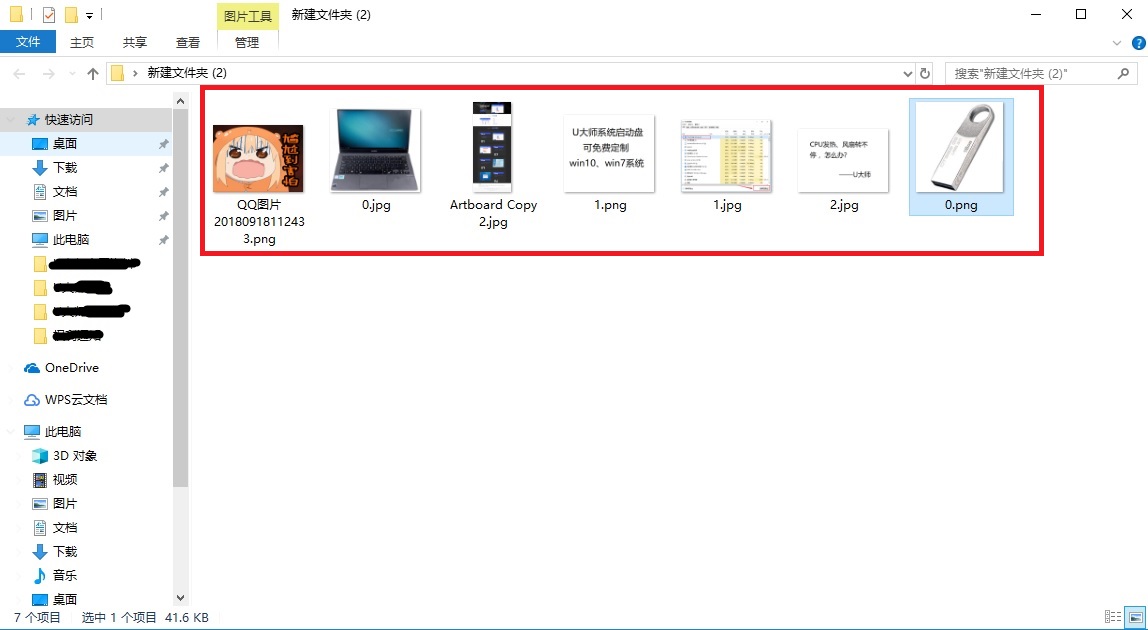The height and width of the screenshot is (630, 1148).
Task: Open the 管理 picture tools tab
Action: click(x=247, y=42)
